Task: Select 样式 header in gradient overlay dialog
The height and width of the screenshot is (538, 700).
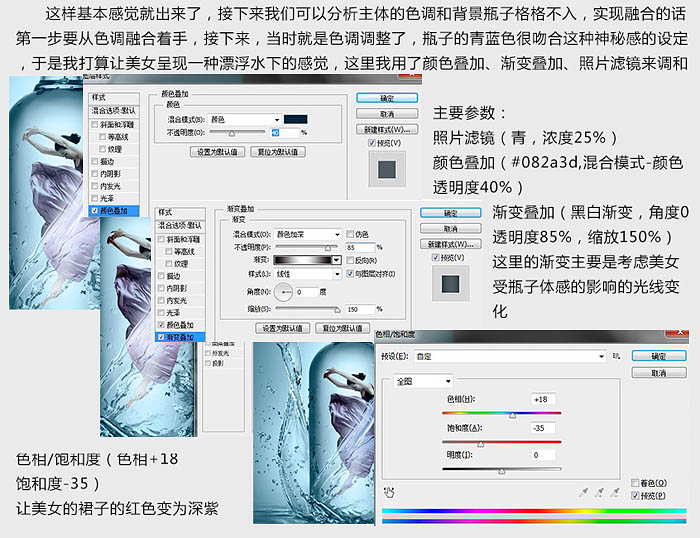Action: coord(180,213)
